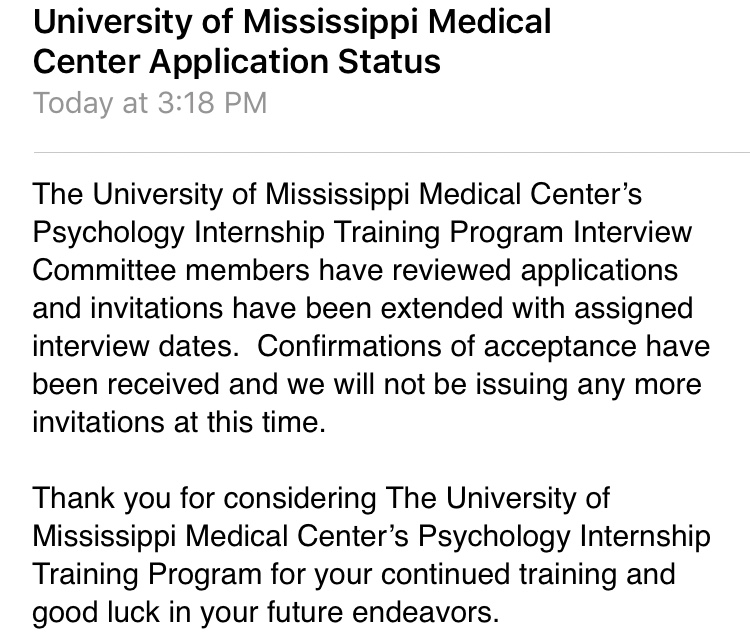750x639 pixels.
Task: Click 'good luck in your future endeavors.' line
Action: pos(266,613)
